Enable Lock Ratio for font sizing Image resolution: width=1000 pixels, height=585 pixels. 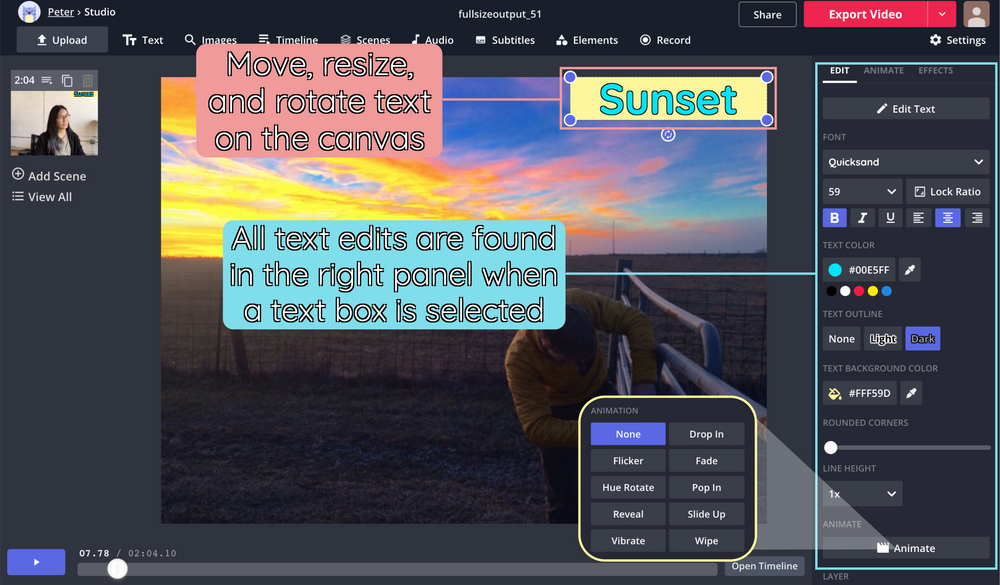pos(947,191)
